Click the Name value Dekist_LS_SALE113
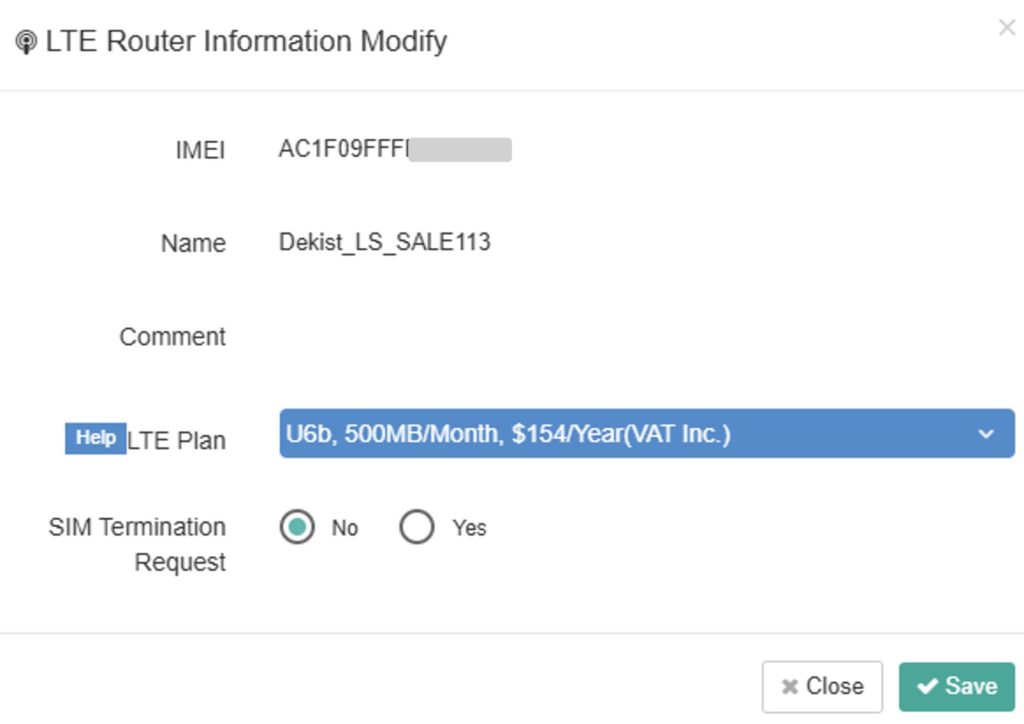1024x724 pixels. [x=385, y=242]
